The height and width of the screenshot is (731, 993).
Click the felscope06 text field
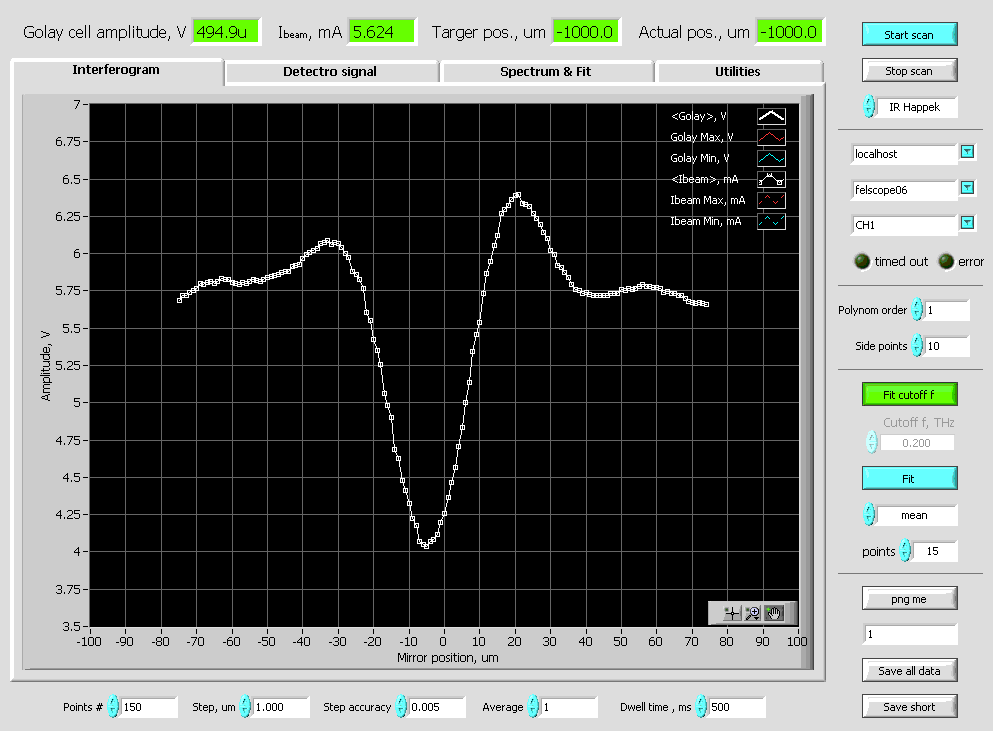[x=904, y=189]
